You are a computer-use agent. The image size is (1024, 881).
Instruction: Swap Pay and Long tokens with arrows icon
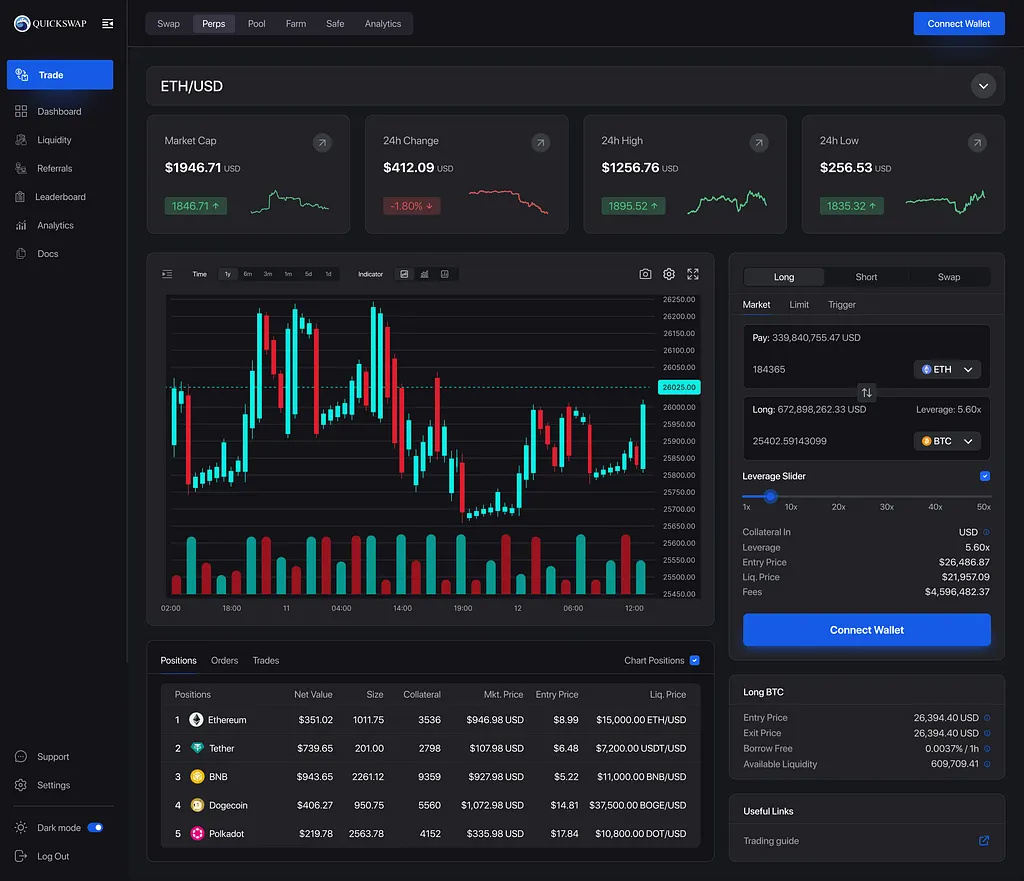[867, 392]
